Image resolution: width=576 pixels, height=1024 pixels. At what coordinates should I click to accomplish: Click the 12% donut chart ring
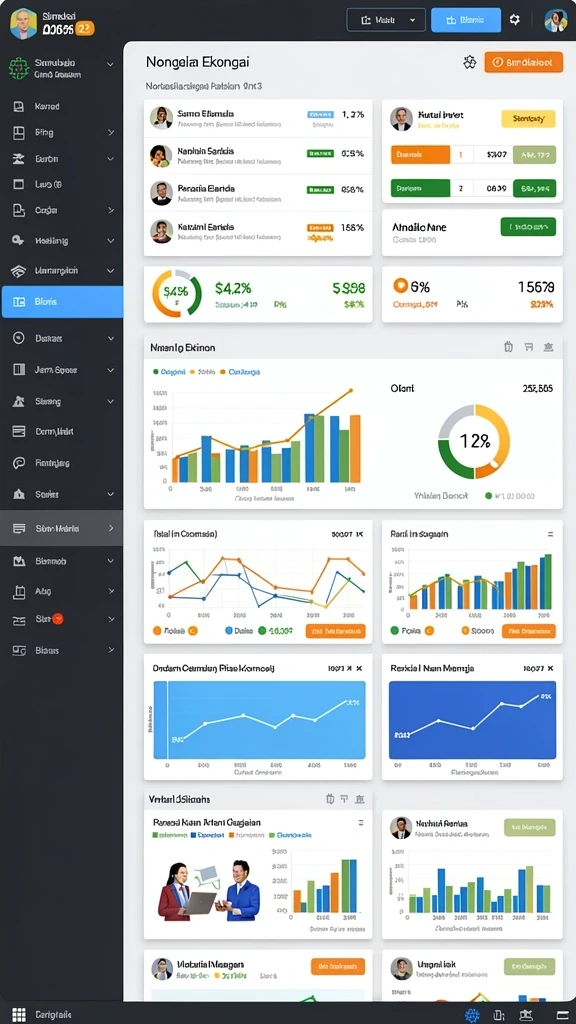point(474,441)
